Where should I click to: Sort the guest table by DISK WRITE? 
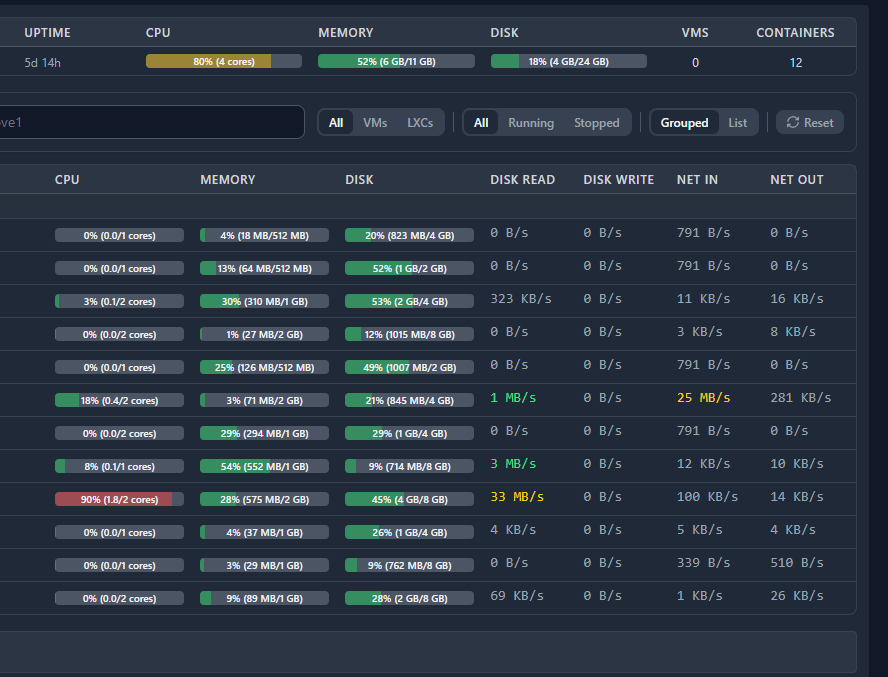coord(618,180)
